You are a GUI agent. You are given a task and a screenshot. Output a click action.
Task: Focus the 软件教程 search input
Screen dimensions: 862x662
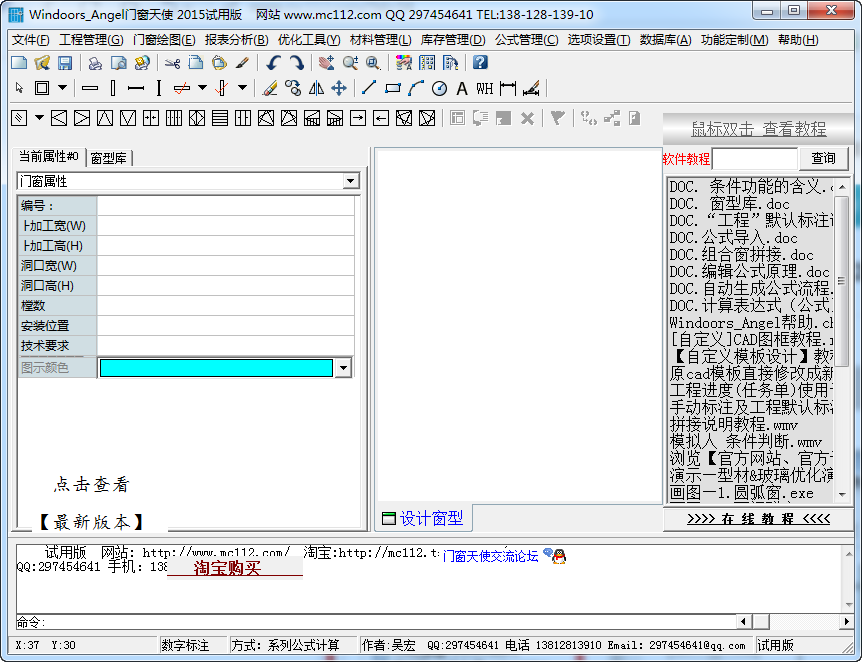(755, 159)
